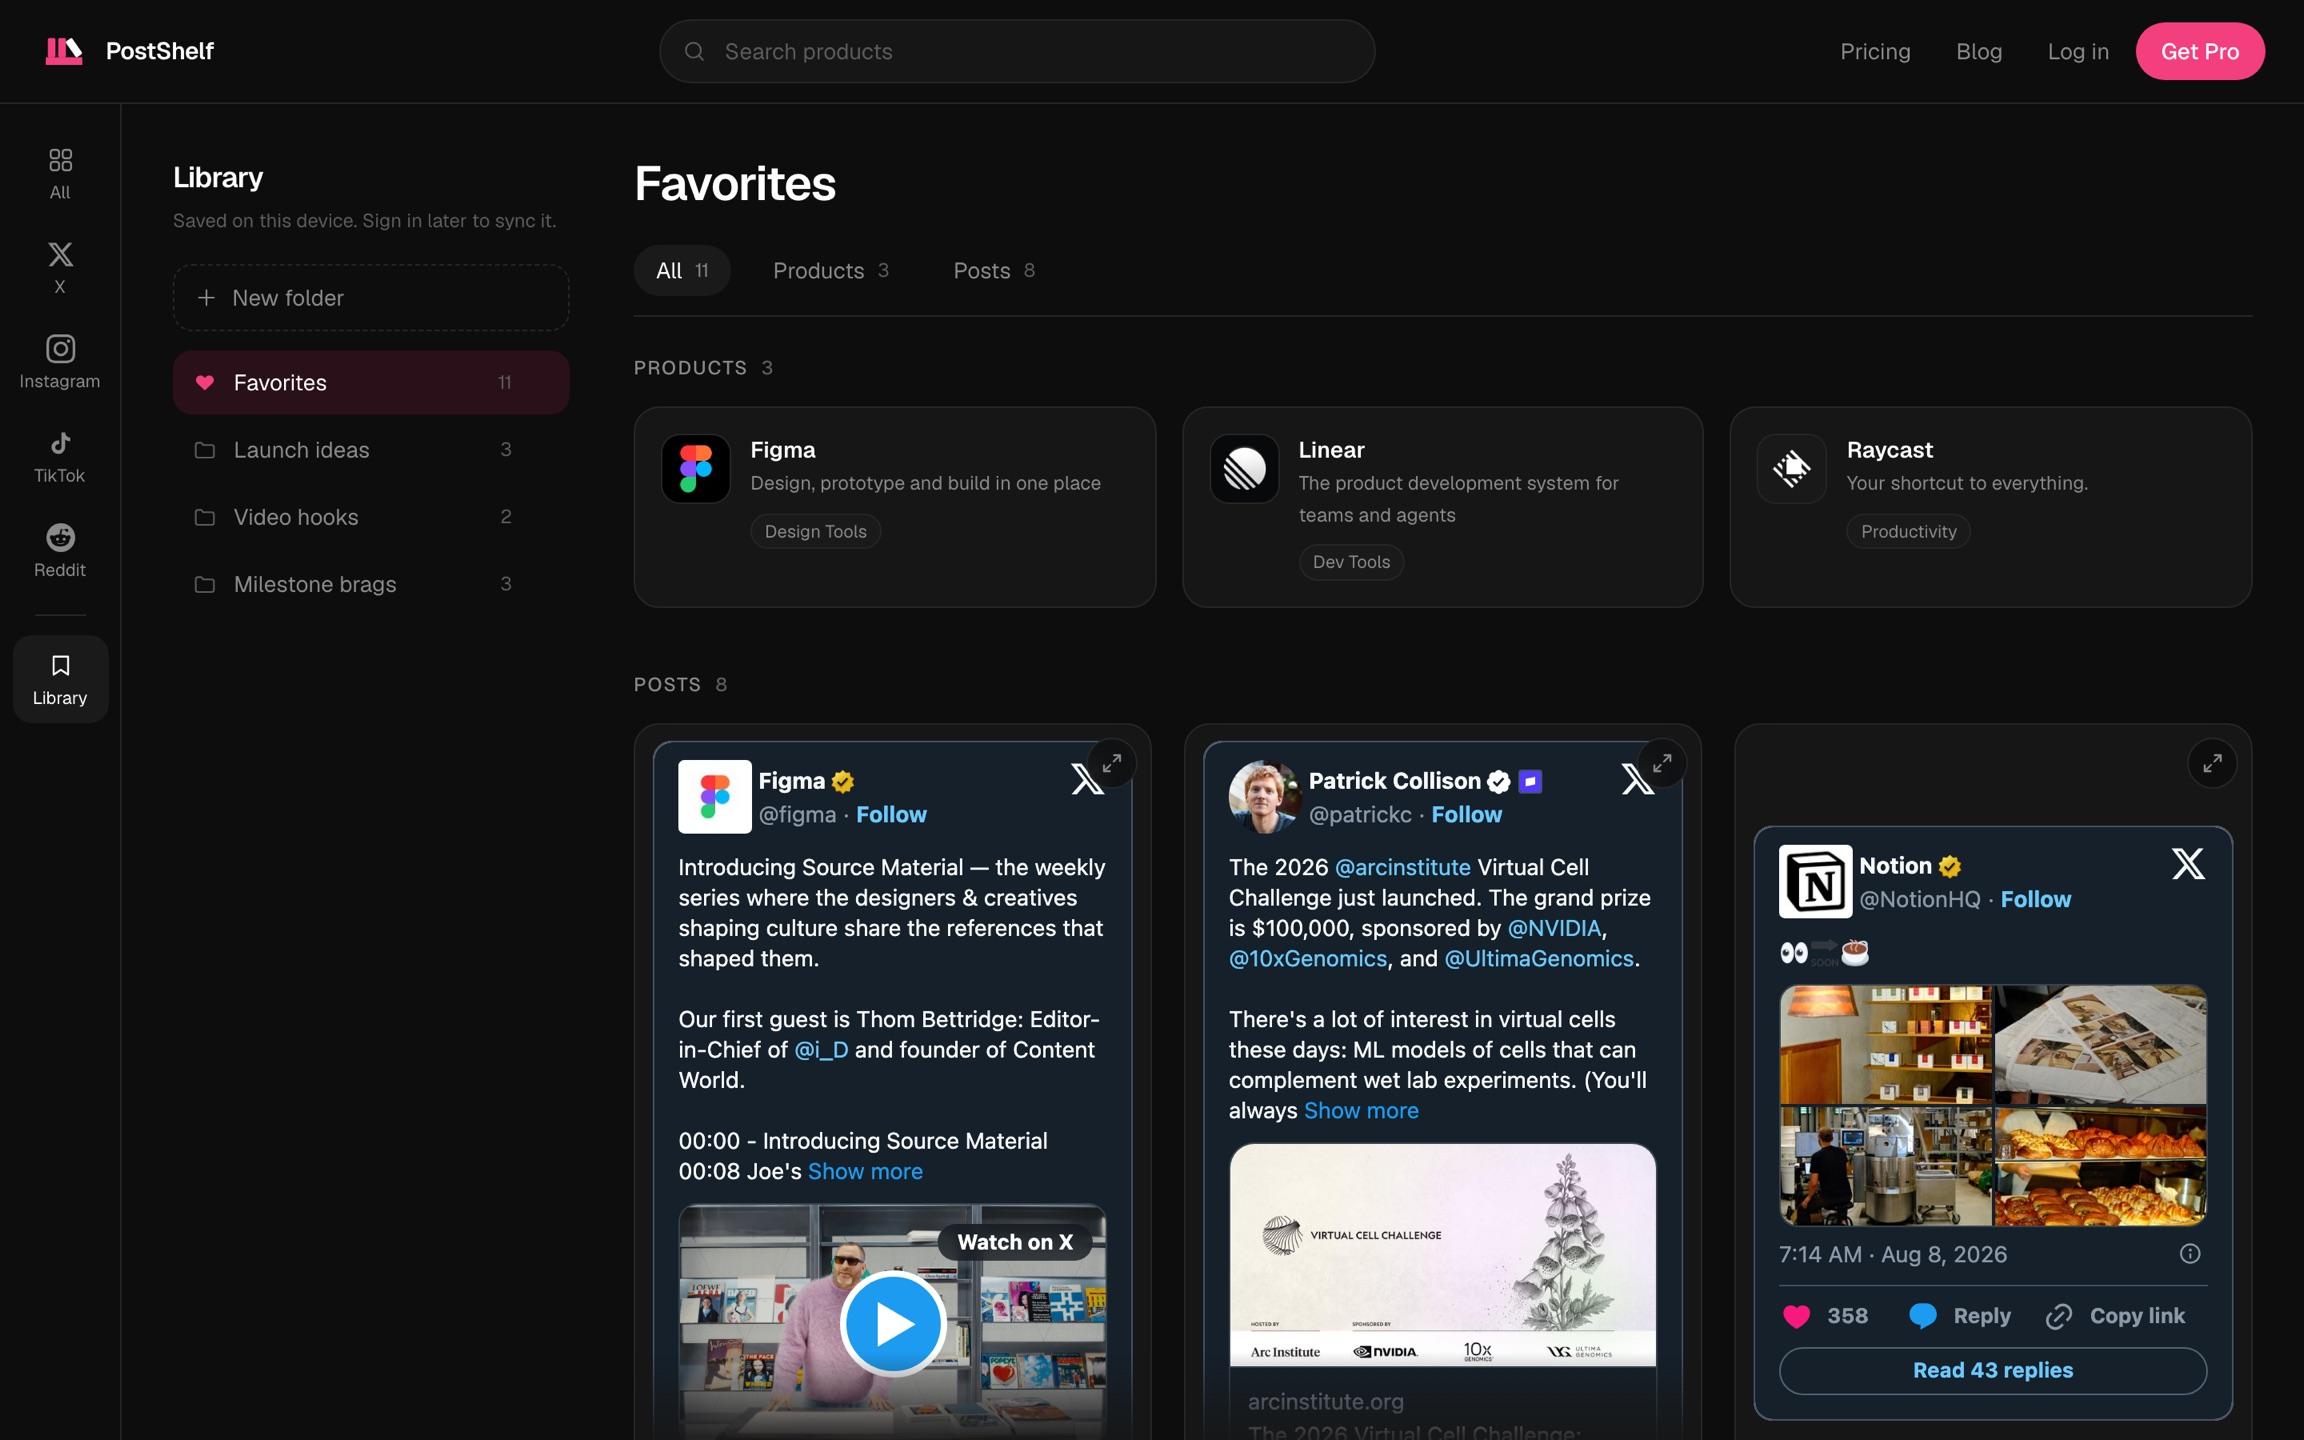The image size is (2304, 1440).
Task: Open the All platforms view in sidebar
Action: pyautogui.click(x=60, y=173)
